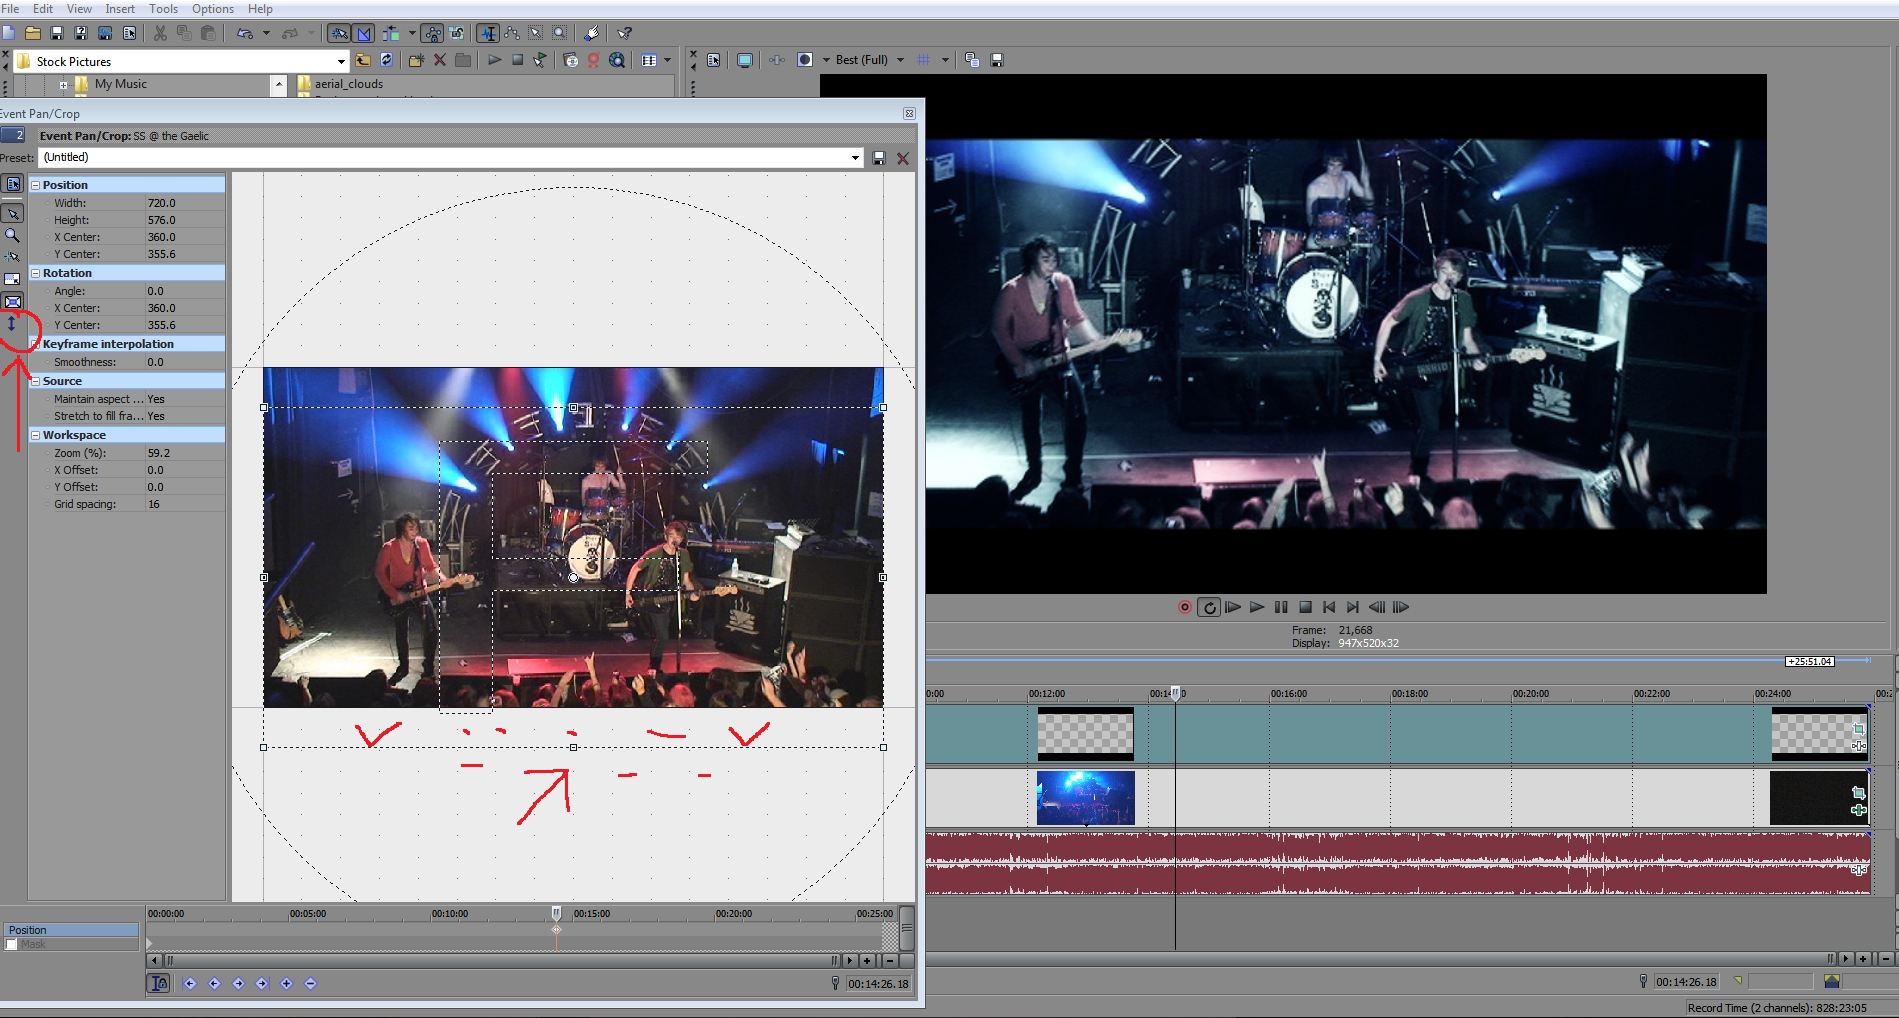This screenshot has height=1018, width=1899.
Task: Collapse the Rotation property group
Action: click(35, 273)
